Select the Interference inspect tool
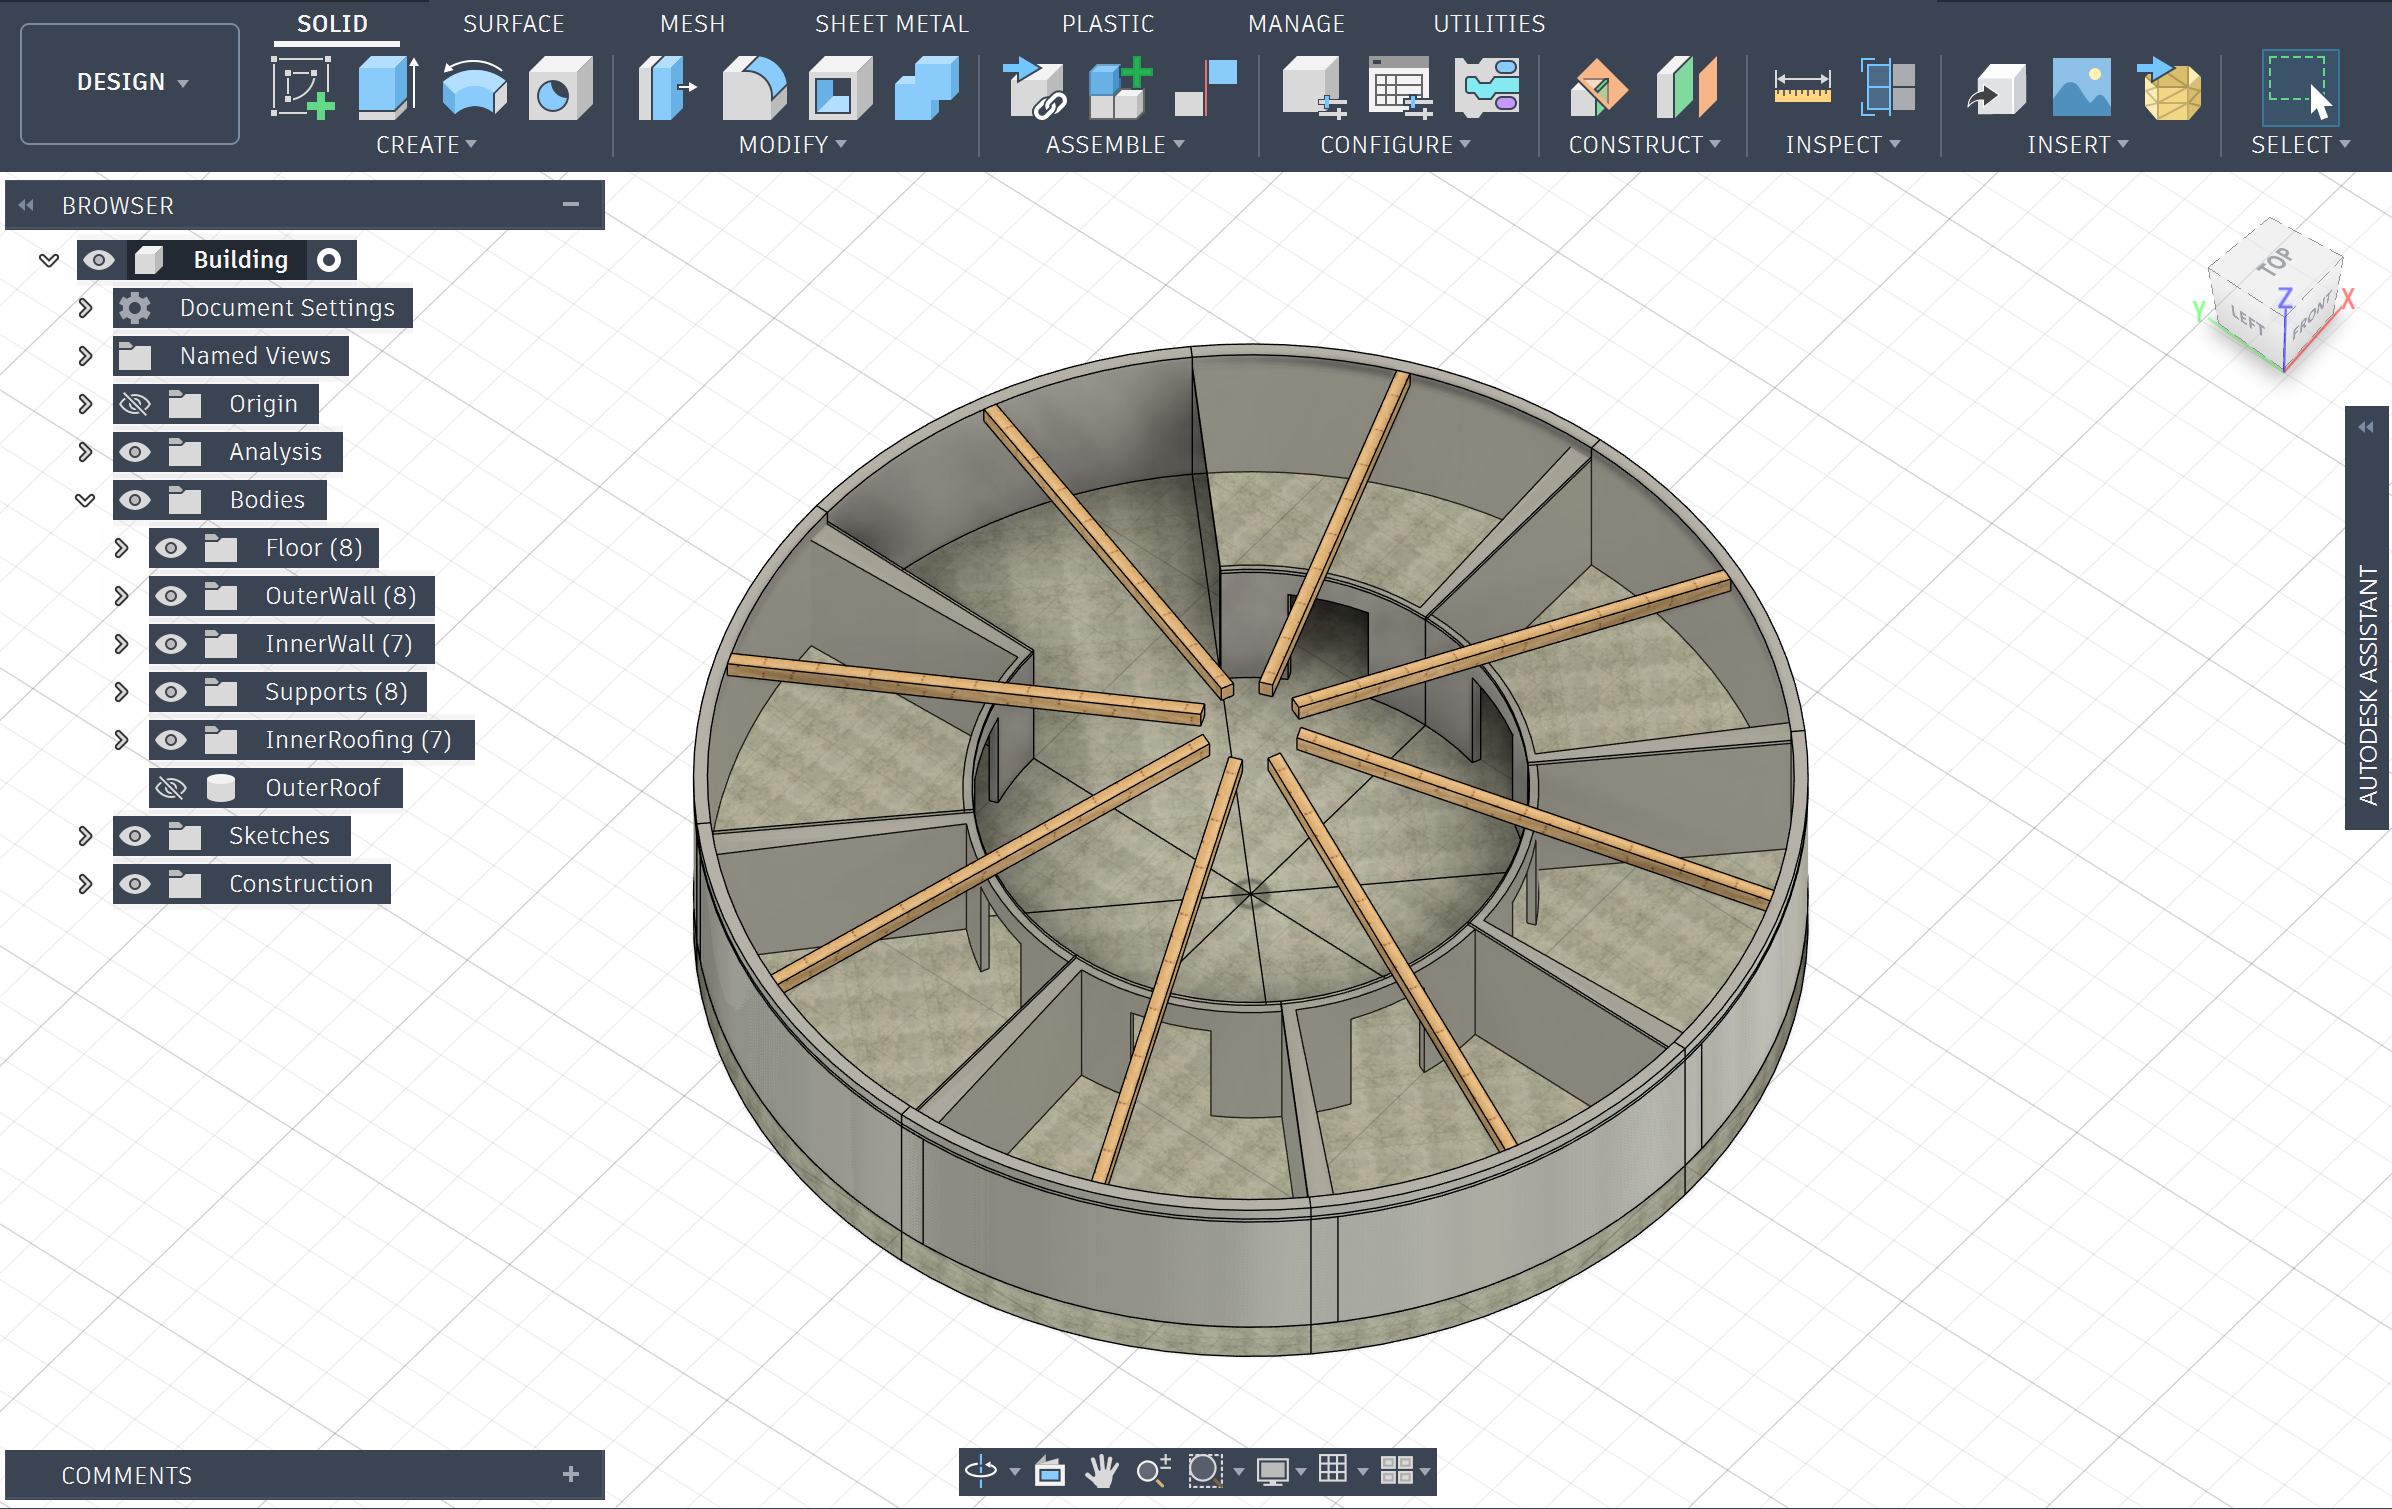Image resolution: width=2392 pixels, height=1509 pixels. click(x=1888, y=88)
